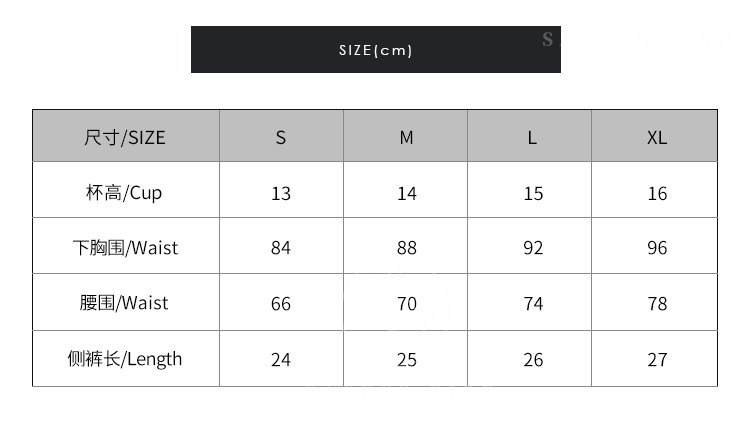This screenshot has height=433, width=750.
Task: Click Cup value 14 for size M
Action: coord(406,193)
